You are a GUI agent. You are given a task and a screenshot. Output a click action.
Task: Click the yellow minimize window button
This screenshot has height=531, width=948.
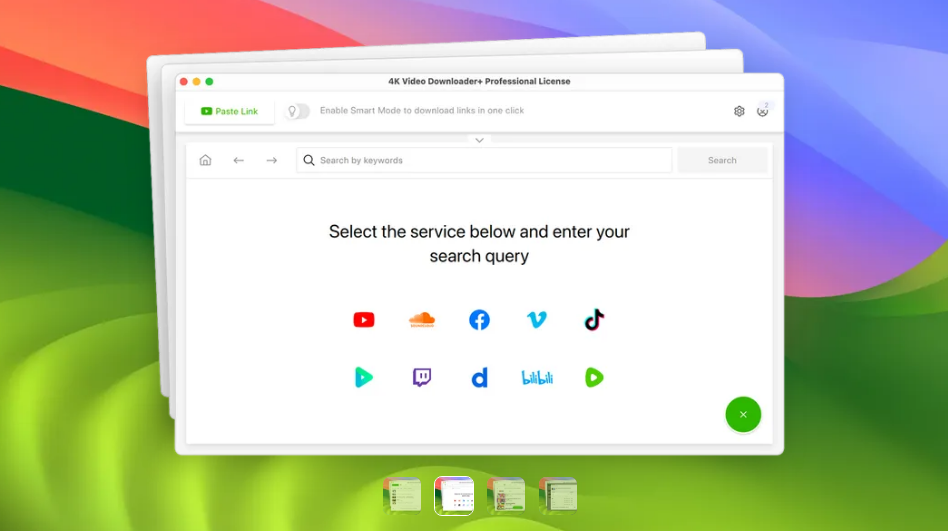tap(196, 82)
